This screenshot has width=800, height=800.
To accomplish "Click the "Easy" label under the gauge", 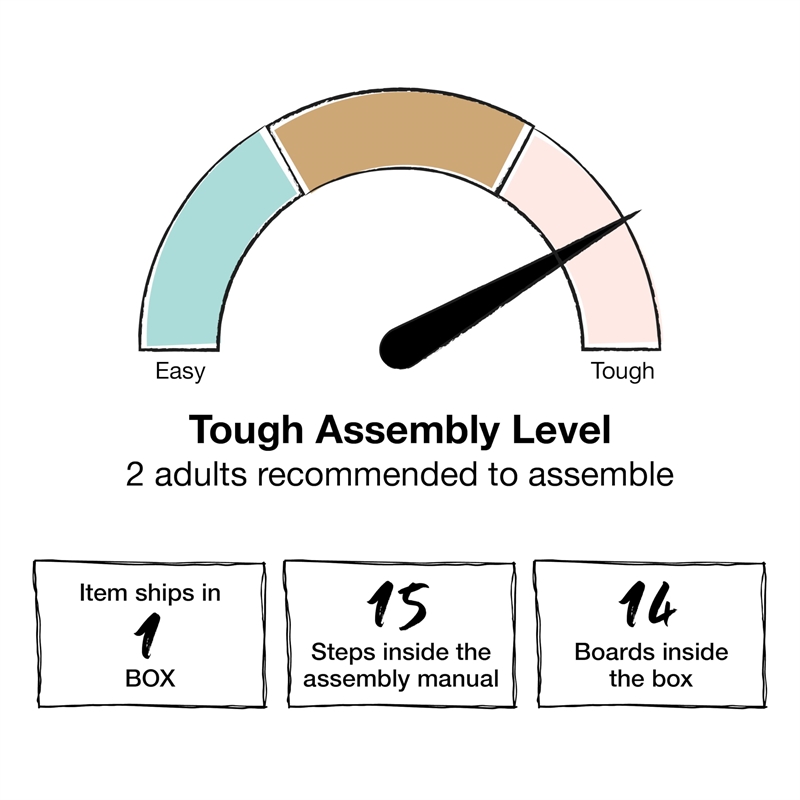I will tap(180, 372).
